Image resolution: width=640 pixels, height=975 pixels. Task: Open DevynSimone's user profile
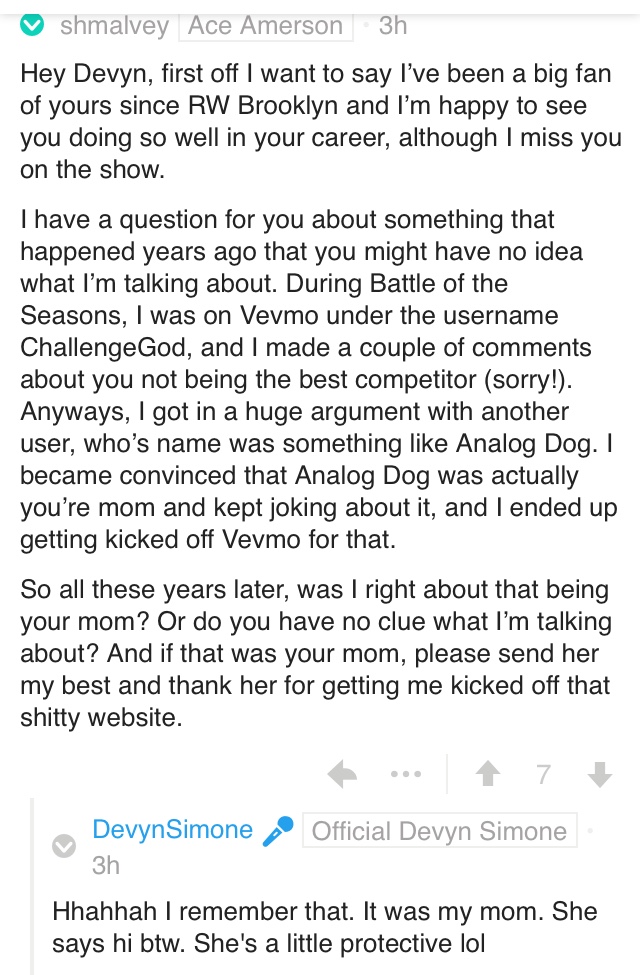pos(172,829)
